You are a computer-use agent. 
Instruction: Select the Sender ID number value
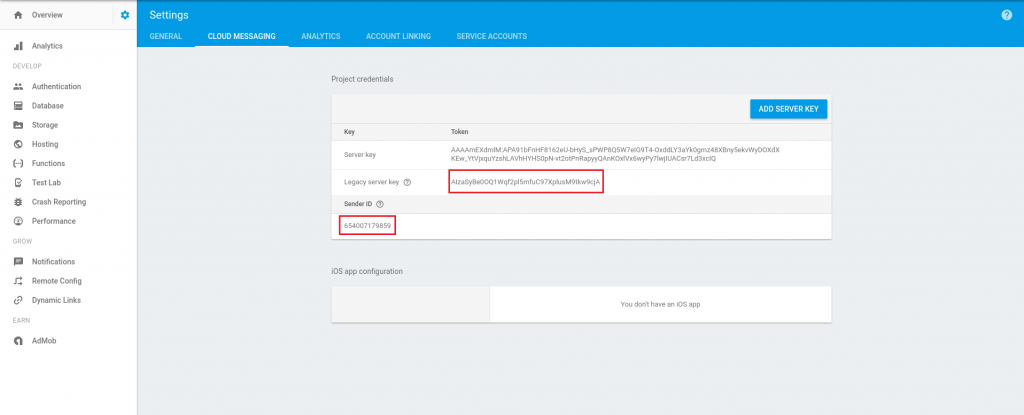pos(368,226)
